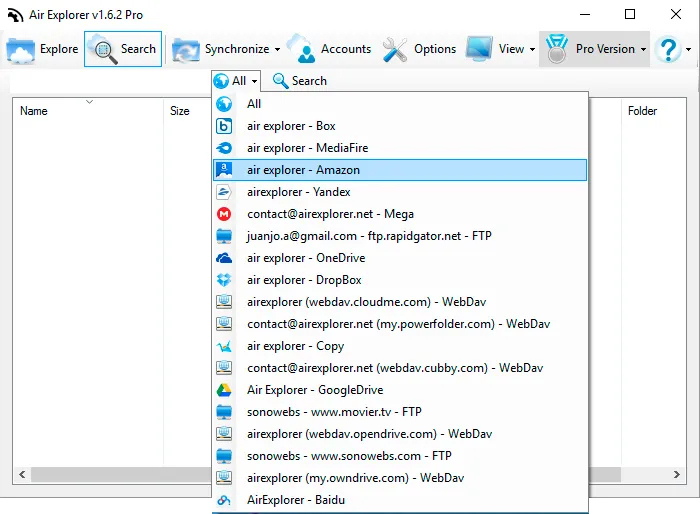
Task: Select AirExplorer - Baidu
Action: pyautogui.click(x=400, y=500)
